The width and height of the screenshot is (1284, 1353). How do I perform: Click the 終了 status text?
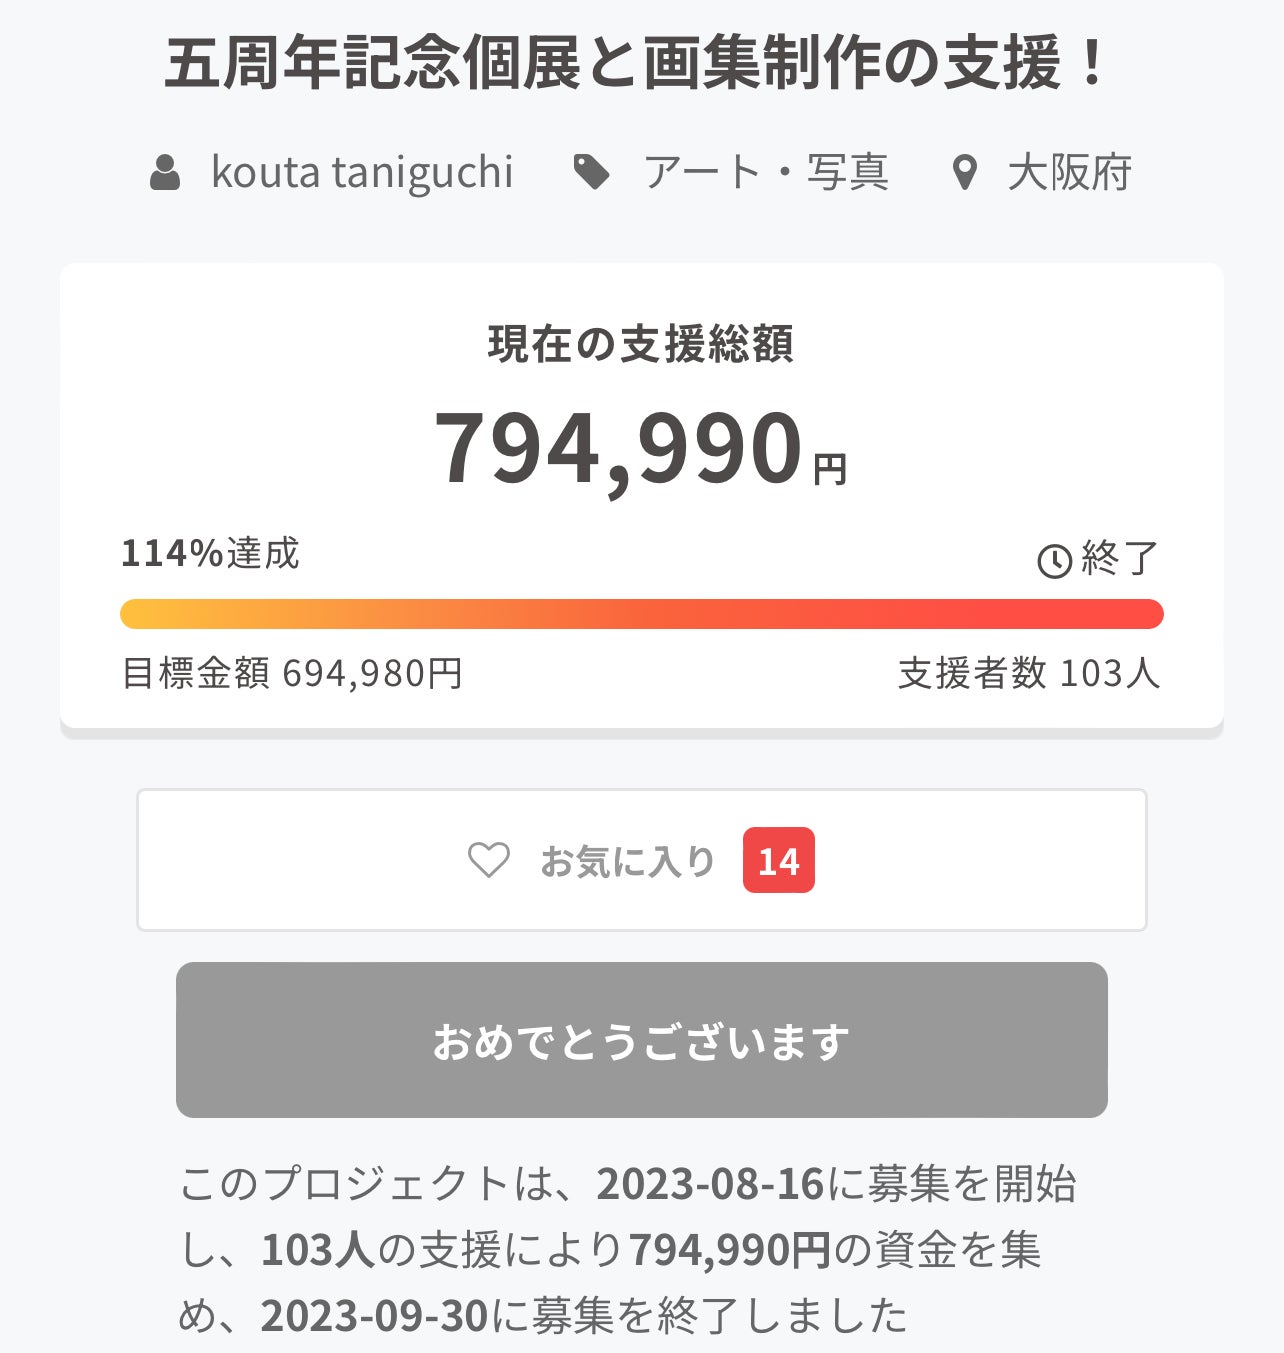1119,558
